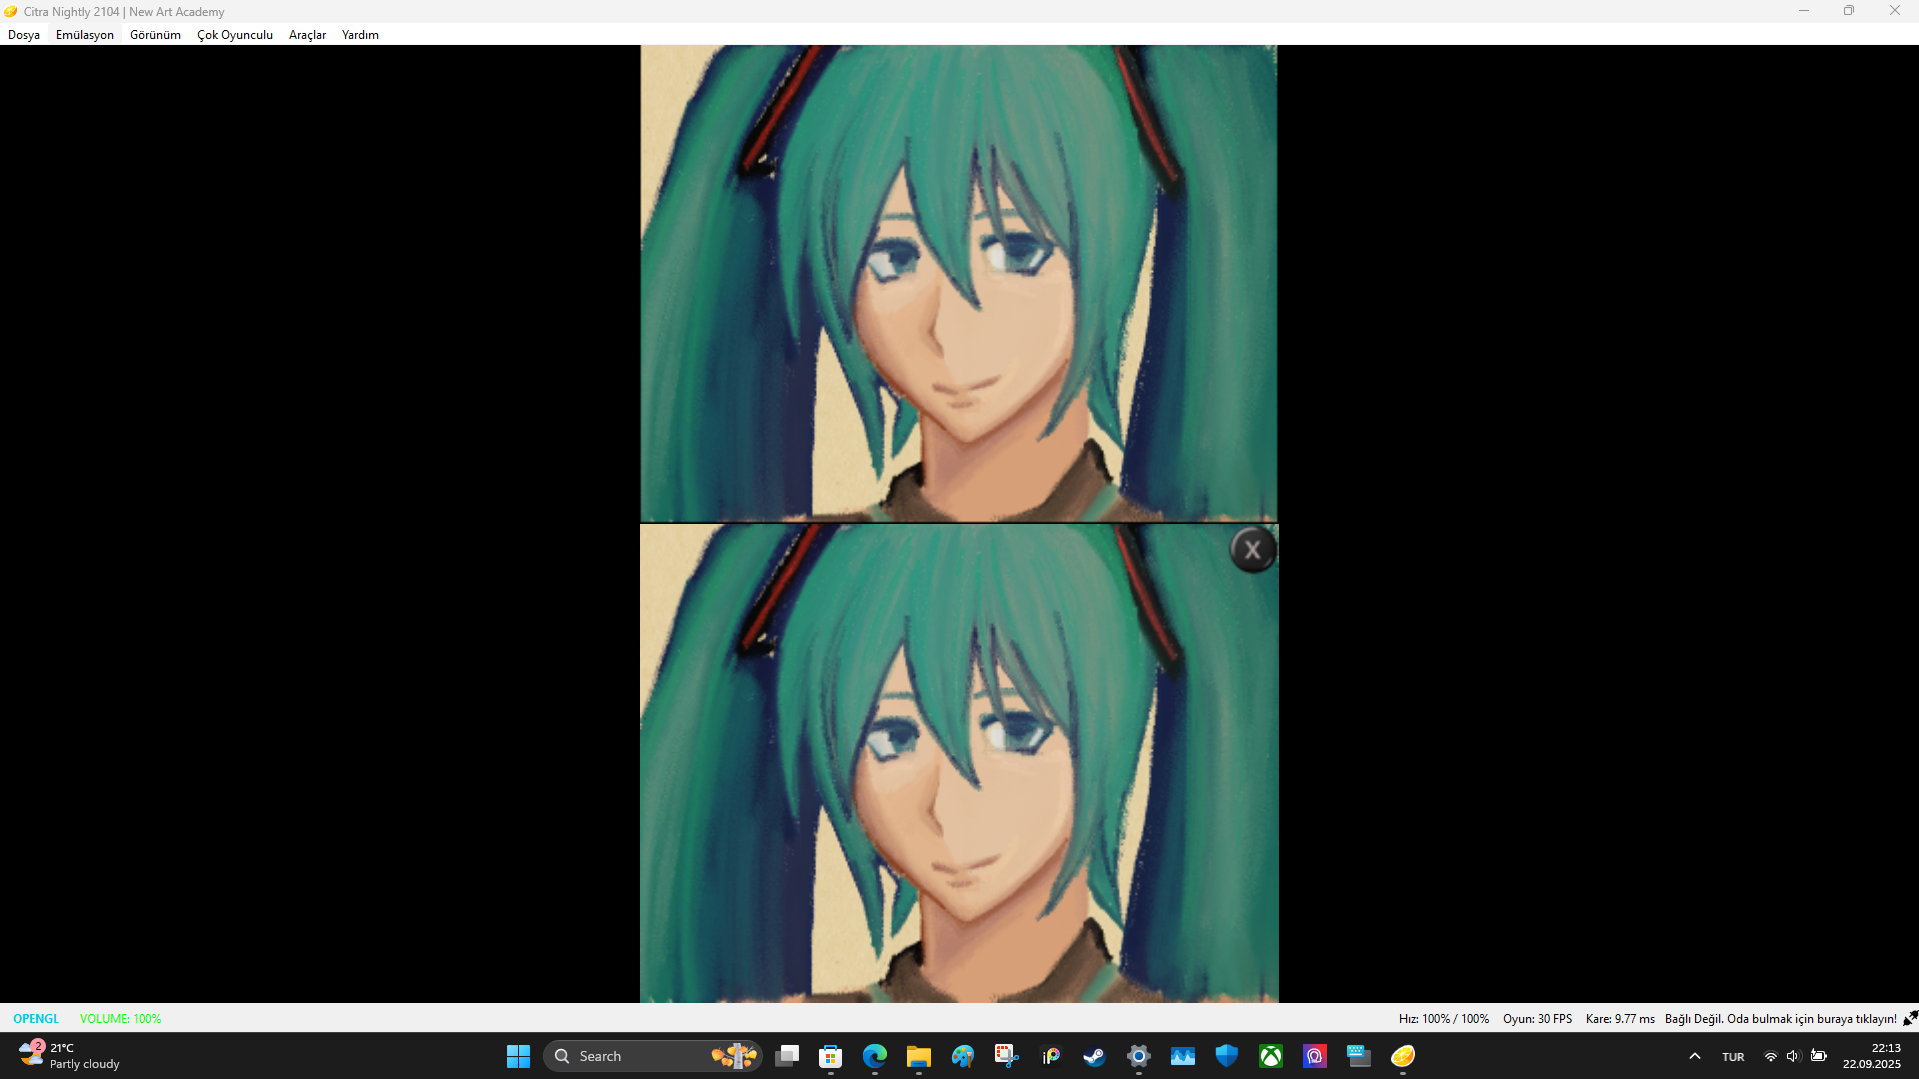
Task: Click the battery status tray icon
Action: [1819, 1056]
